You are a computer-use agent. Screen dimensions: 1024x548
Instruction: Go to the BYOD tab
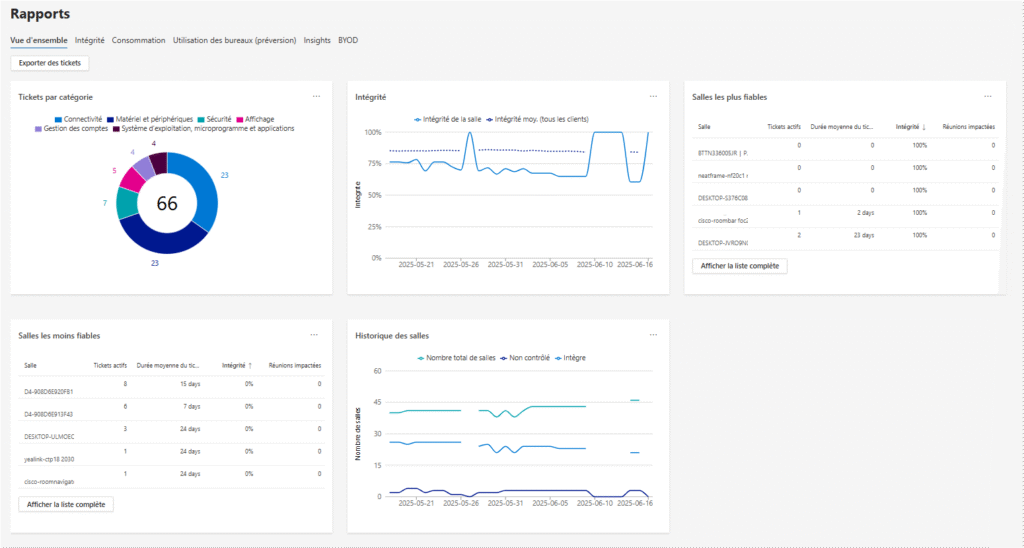click(348, 40)
